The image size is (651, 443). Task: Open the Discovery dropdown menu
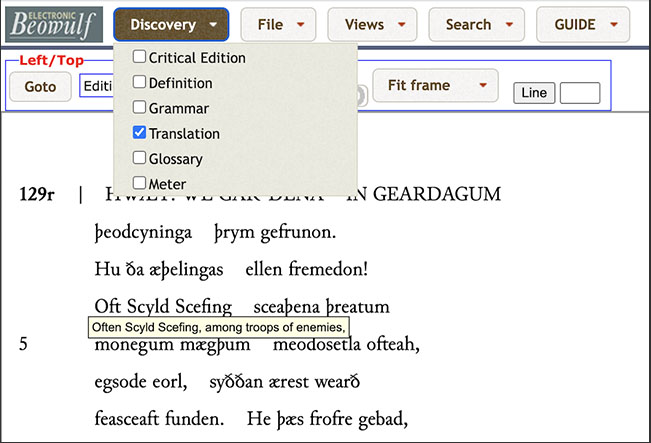pos(171,24)
